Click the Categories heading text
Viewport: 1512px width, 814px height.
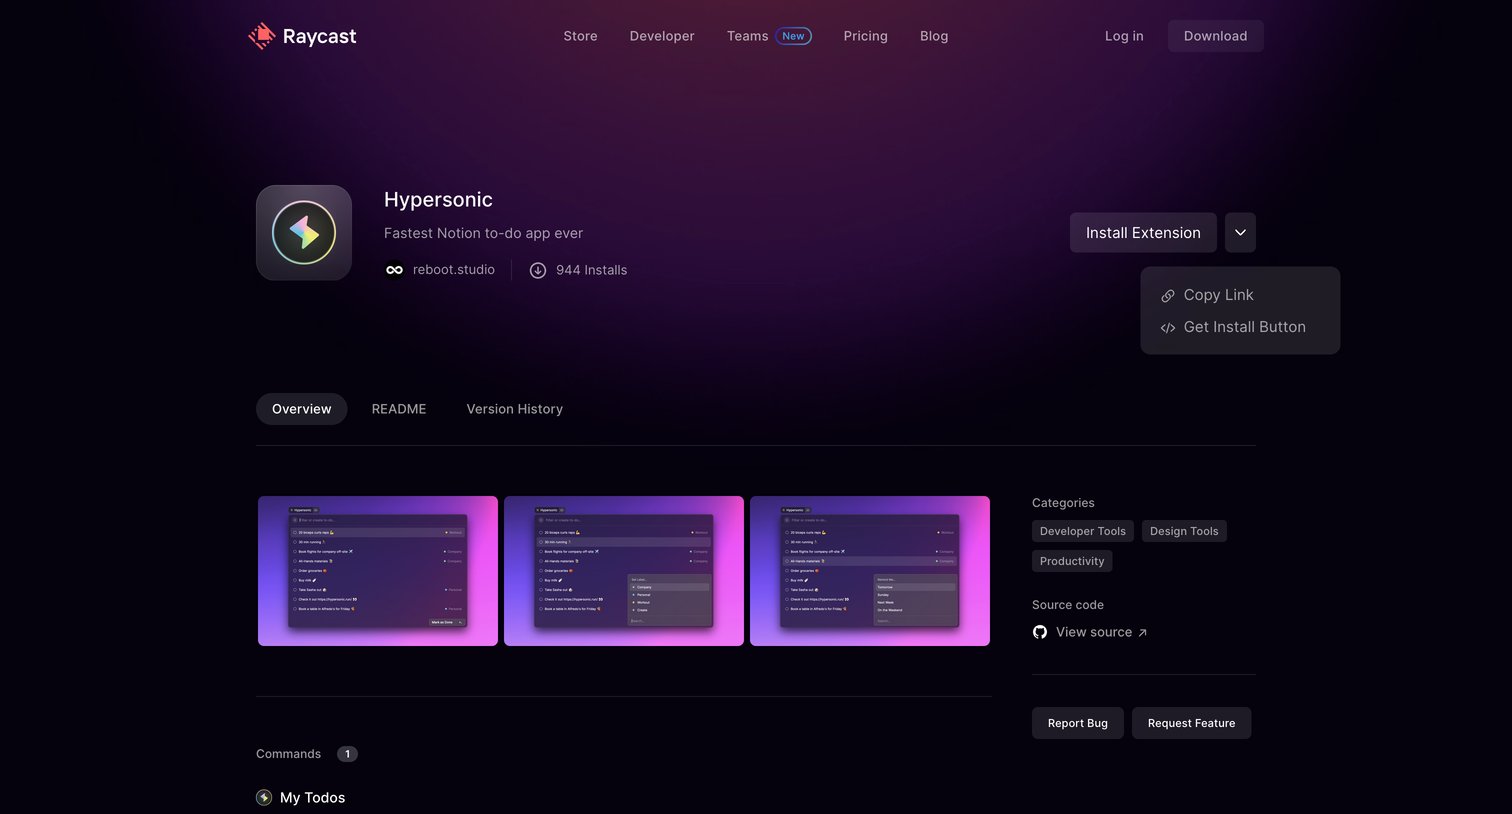pyautogui.click(x=1063, y=503)
